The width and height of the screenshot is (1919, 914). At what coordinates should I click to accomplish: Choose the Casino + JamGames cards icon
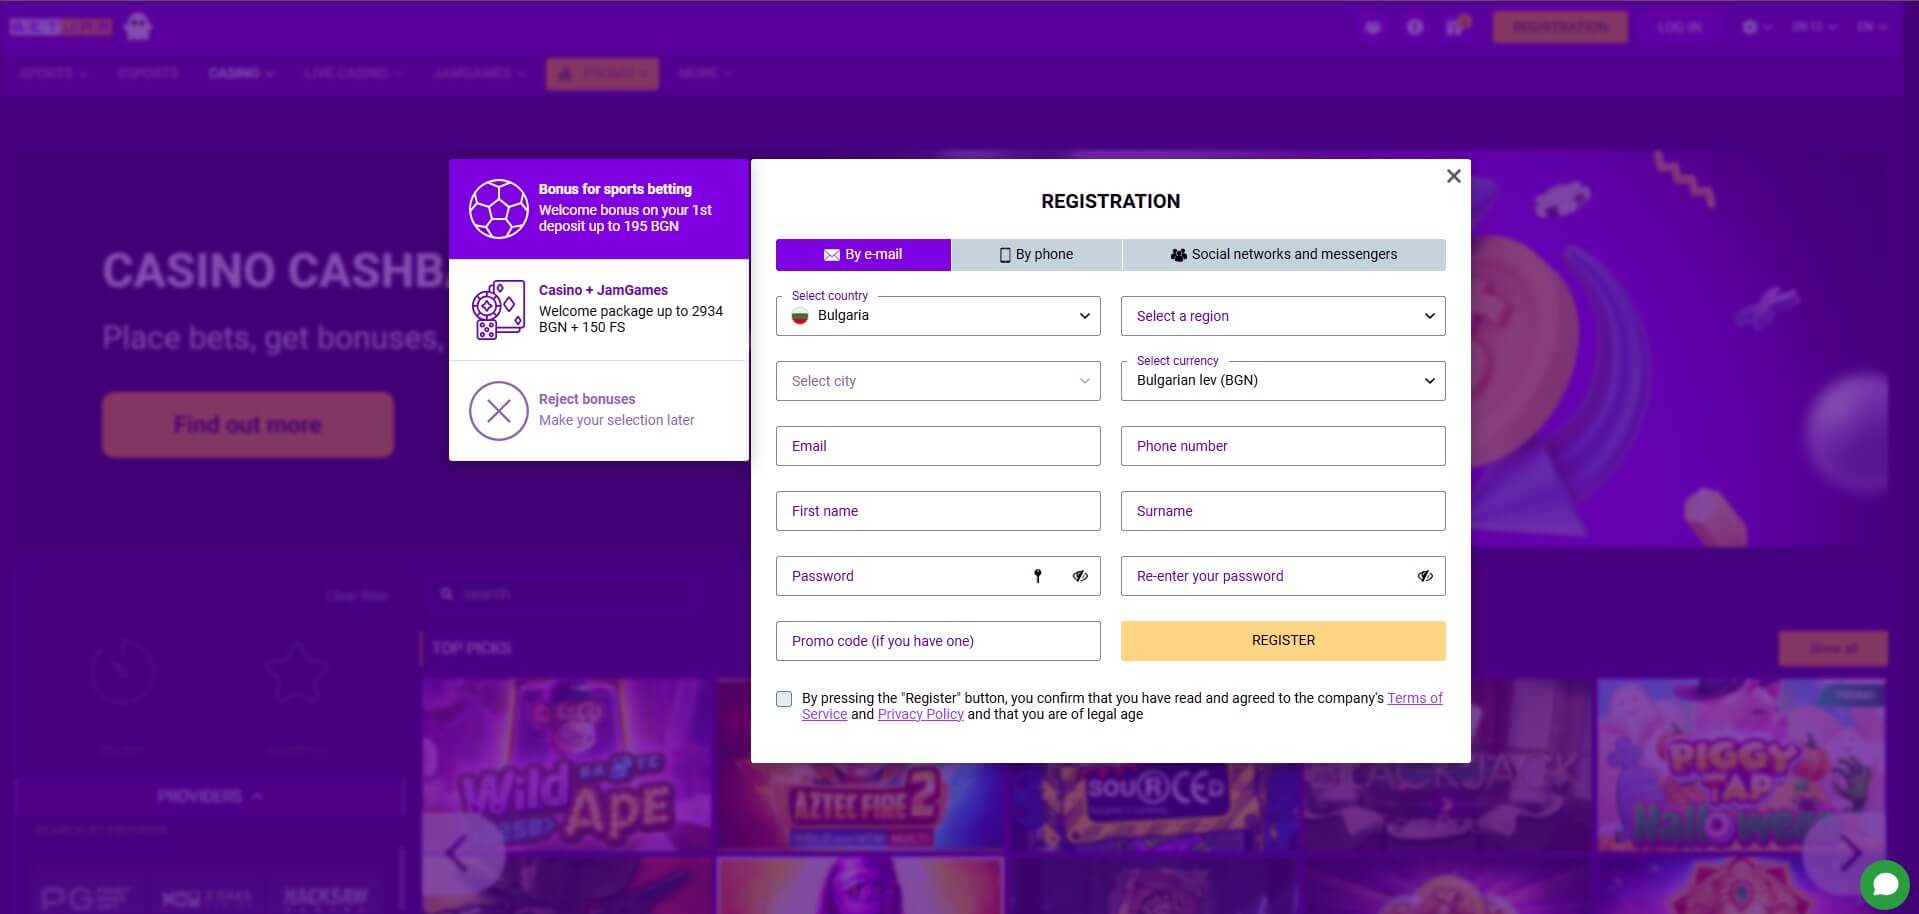pyautogui.click(x=498, y=310)
